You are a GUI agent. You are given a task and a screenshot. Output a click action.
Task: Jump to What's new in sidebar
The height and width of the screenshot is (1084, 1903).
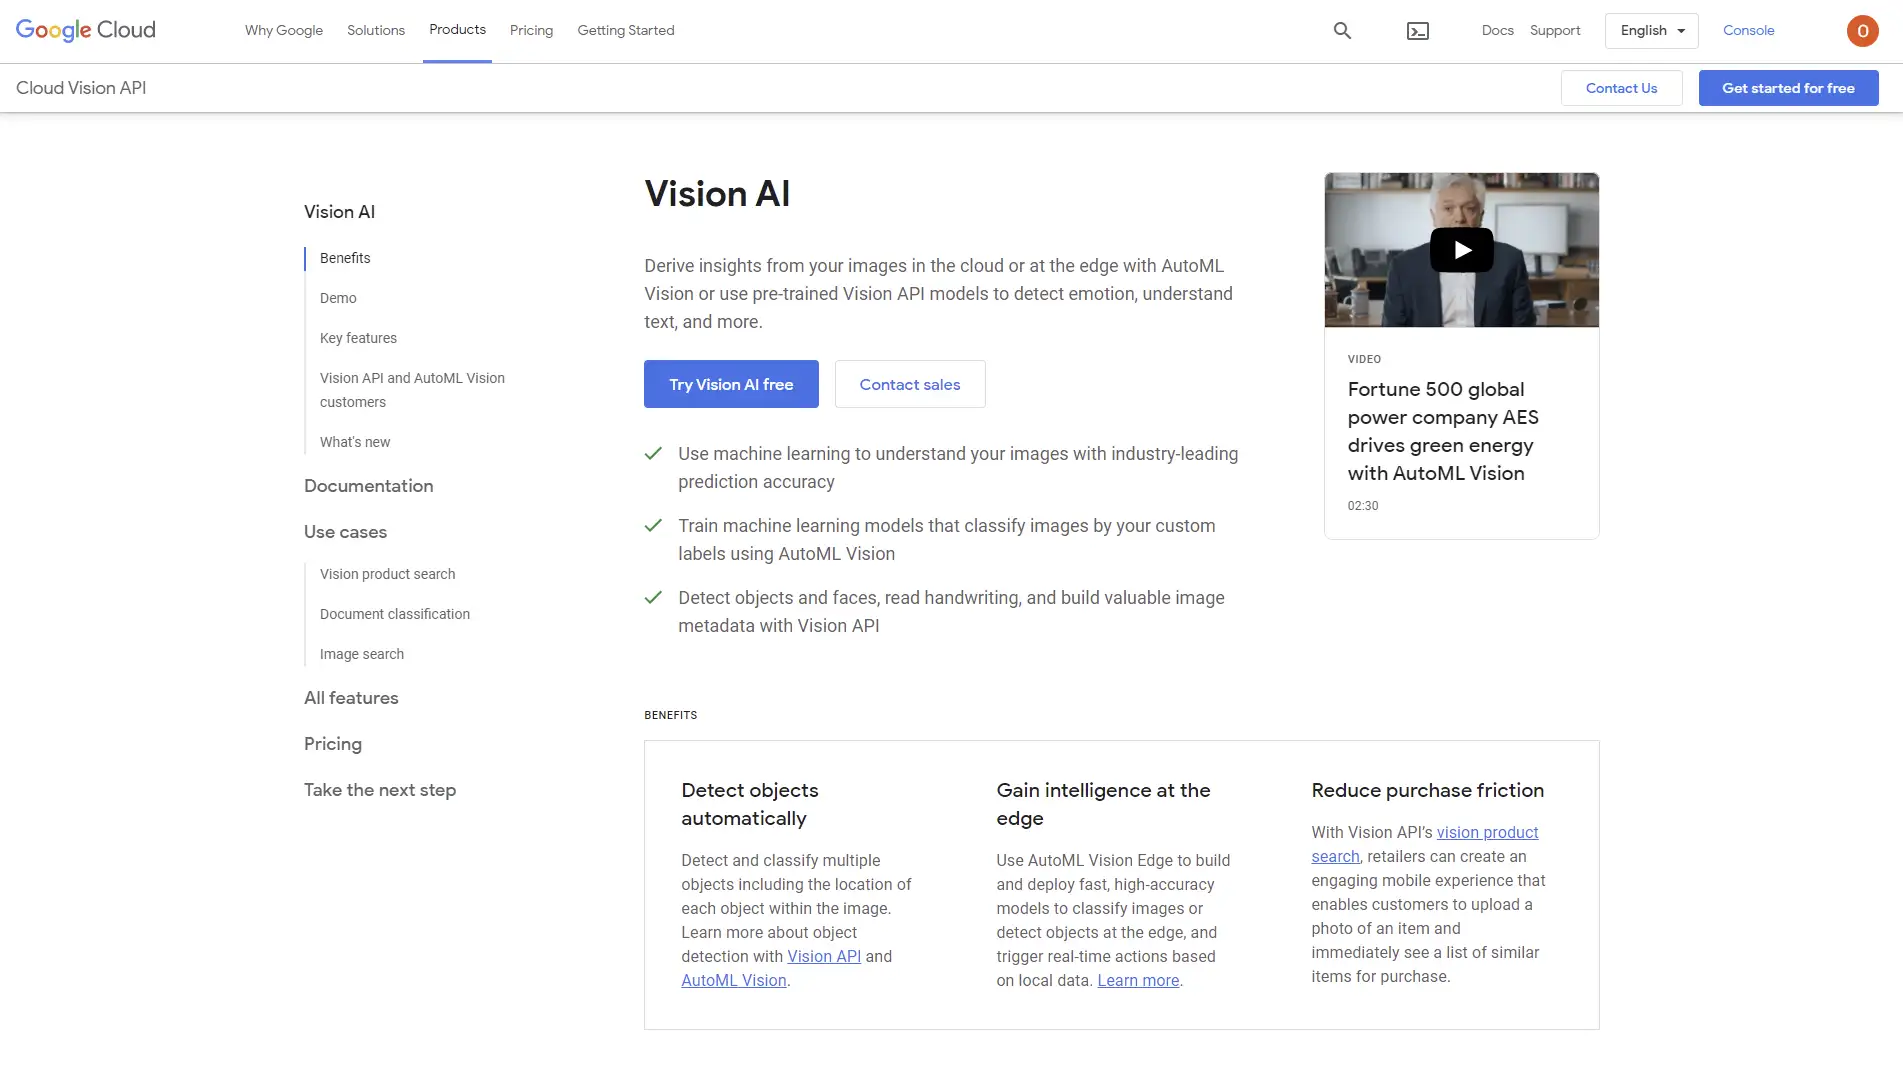pyautogui.click(x=355, y=442)
